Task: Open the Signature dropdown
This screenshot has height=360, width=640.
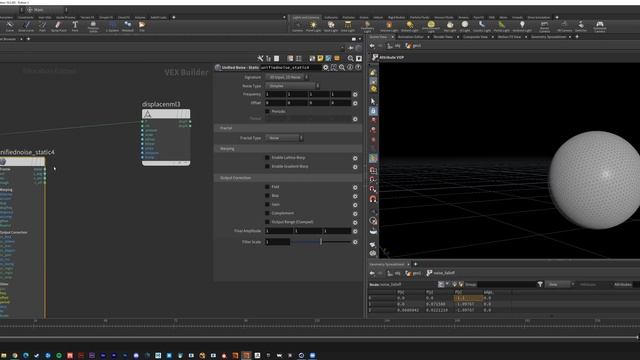Action: pyautogui.click(x=287, y=77)
